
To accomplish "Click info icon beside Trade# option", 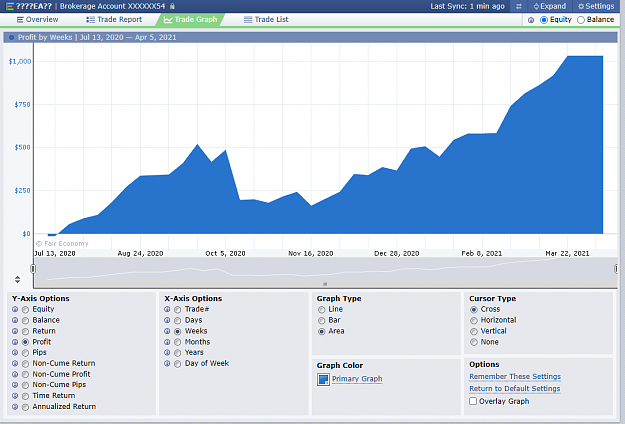I will pyautogui.click(x=167, y=309).
